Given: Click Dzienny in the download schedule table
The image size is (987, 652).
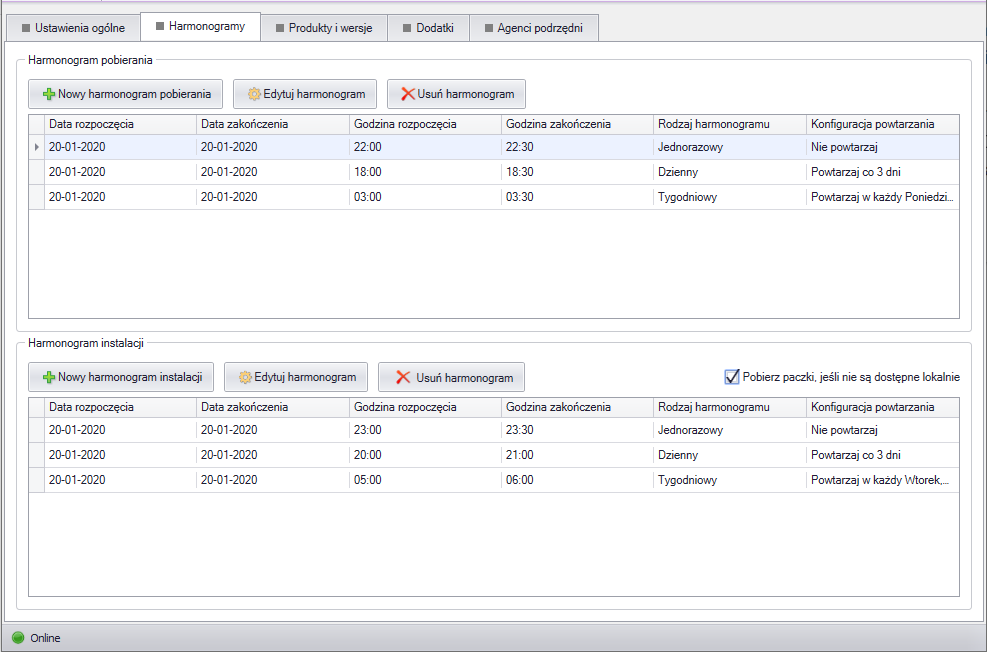Looking at the screenshot, I should [730, 172].
